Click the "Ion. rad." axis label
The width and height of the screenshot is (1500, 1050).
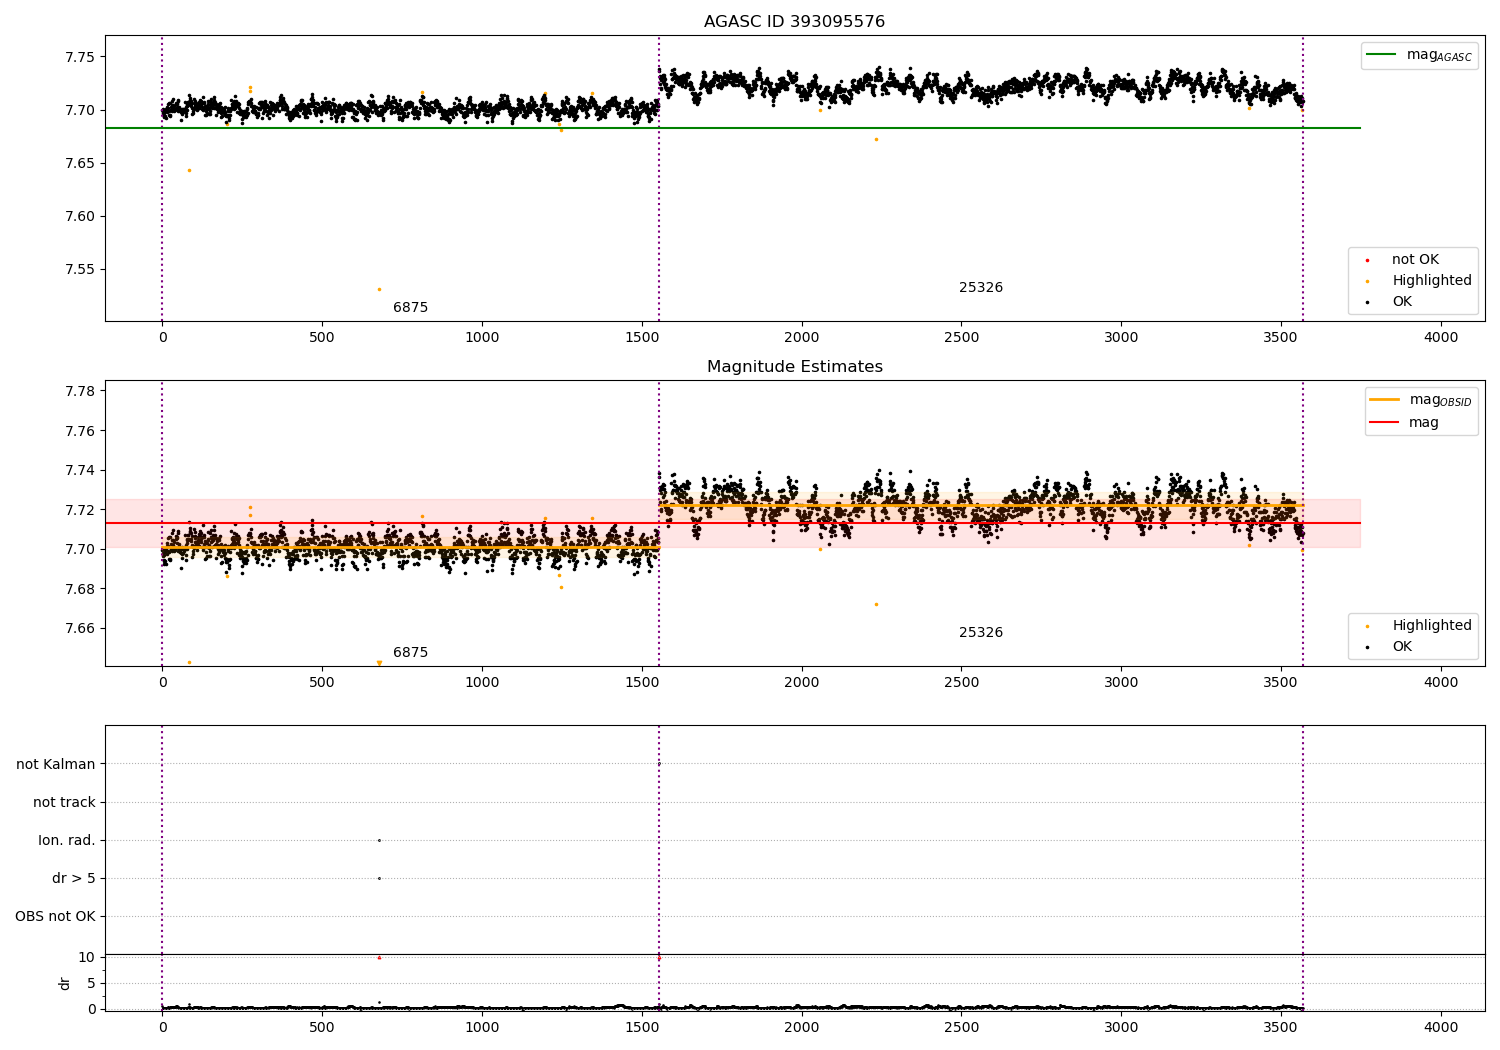point(67,841)
